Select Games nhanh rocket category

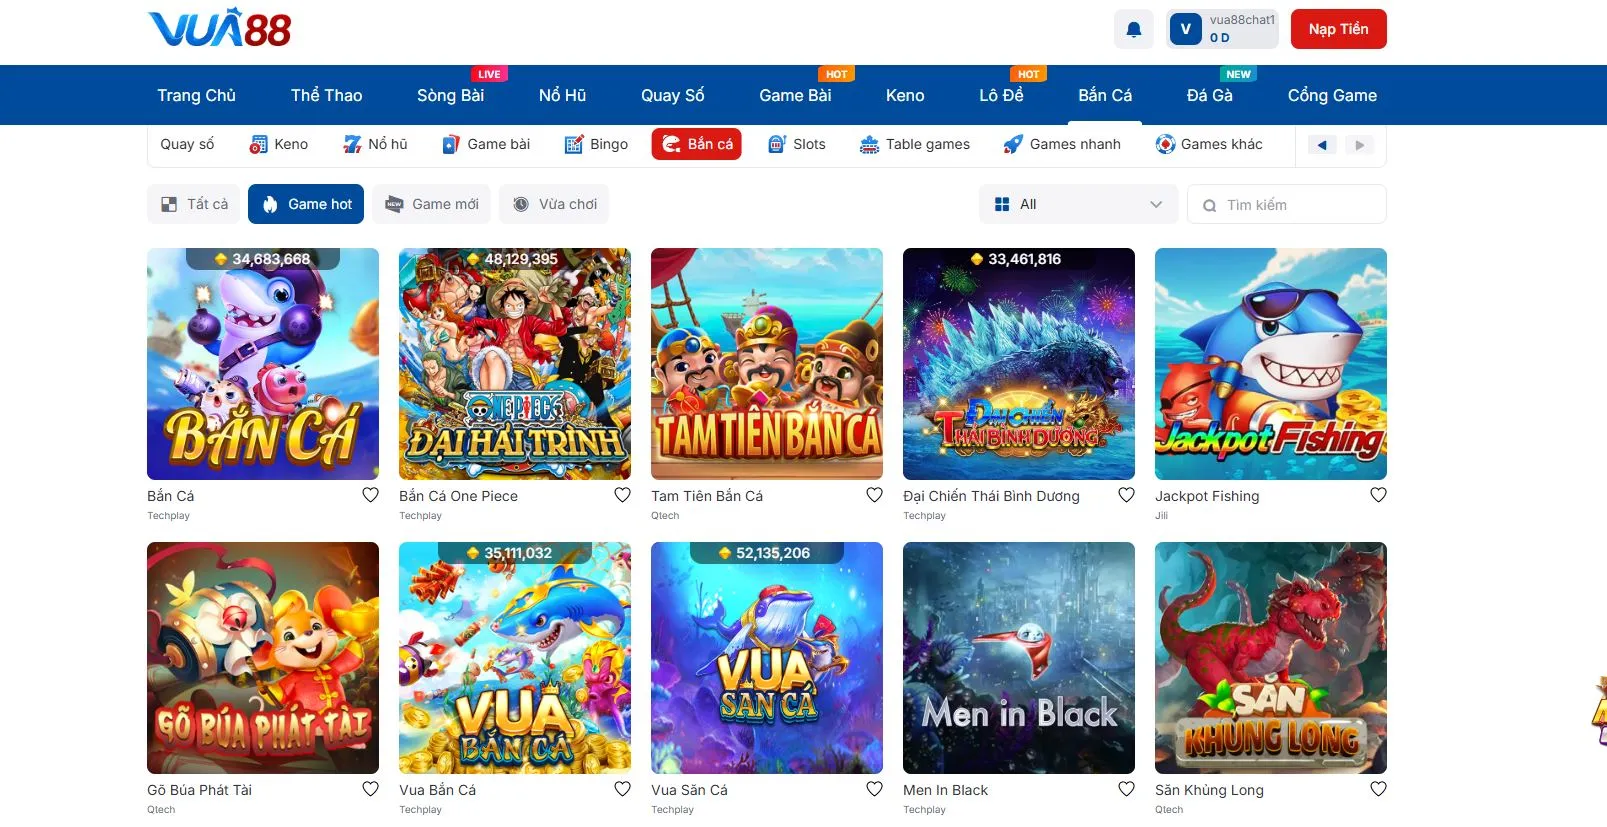[x=1013, y=144]
